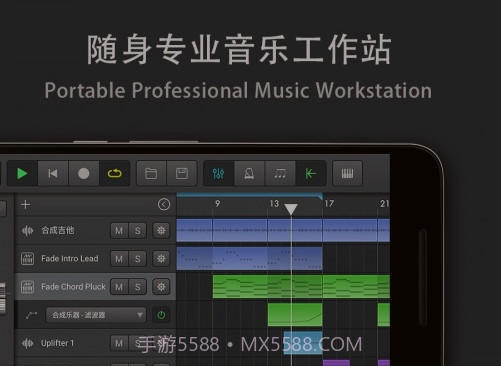
Task: Start recording with the record button
Action: [x=84, y=173]
